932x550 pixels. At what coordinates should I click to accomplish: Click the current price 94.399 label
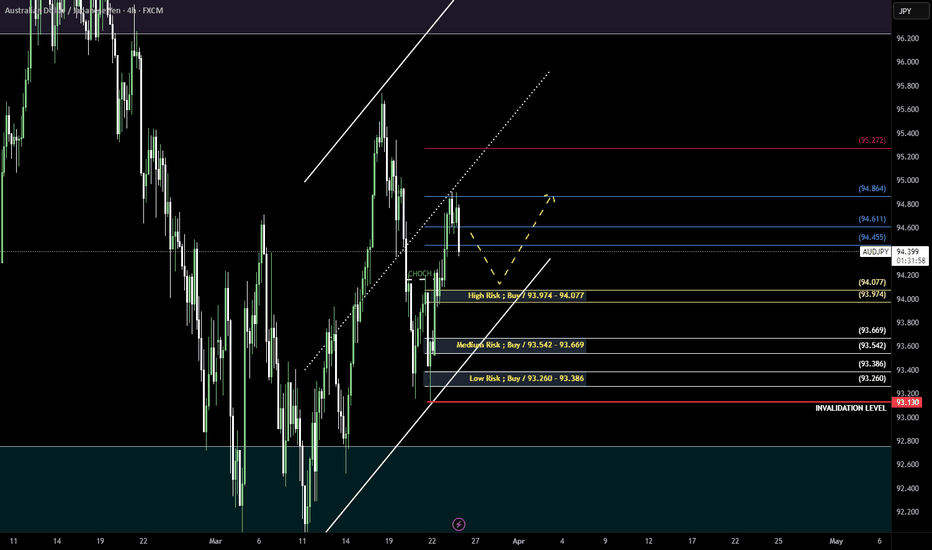pyautogui.click(x=908, y=252)
